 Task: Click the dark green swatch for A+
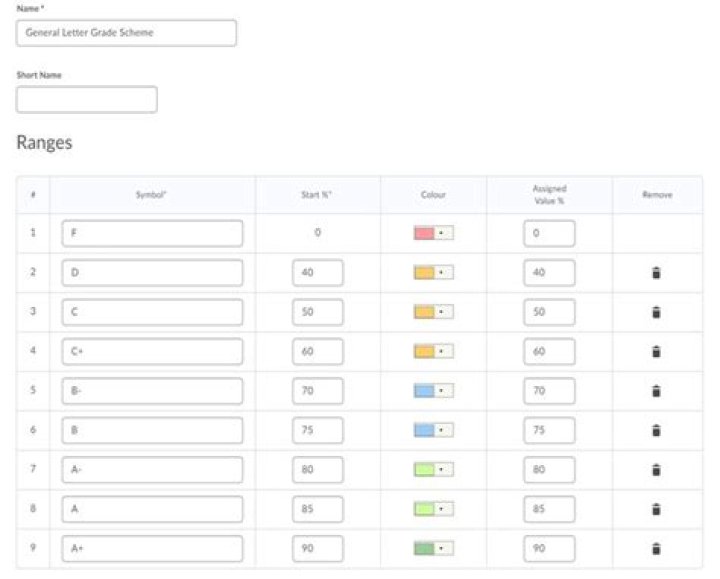424,548
